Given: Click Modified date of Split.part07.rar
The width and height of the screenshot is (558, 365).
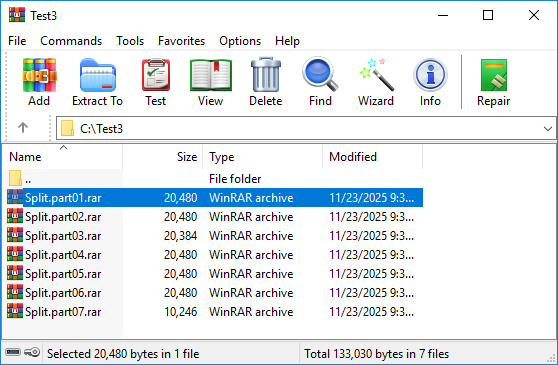Looking at the screenshot, I should click(372, 312).
